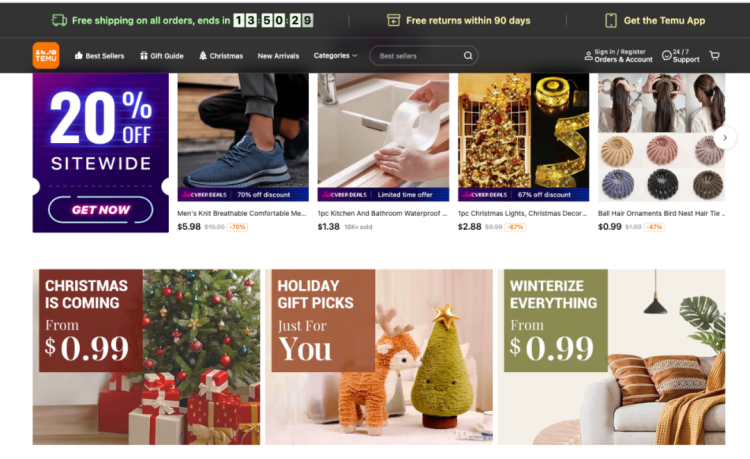Click the search magnifier icon
Viewport: 750px width, 459px height.
[468, 55]
